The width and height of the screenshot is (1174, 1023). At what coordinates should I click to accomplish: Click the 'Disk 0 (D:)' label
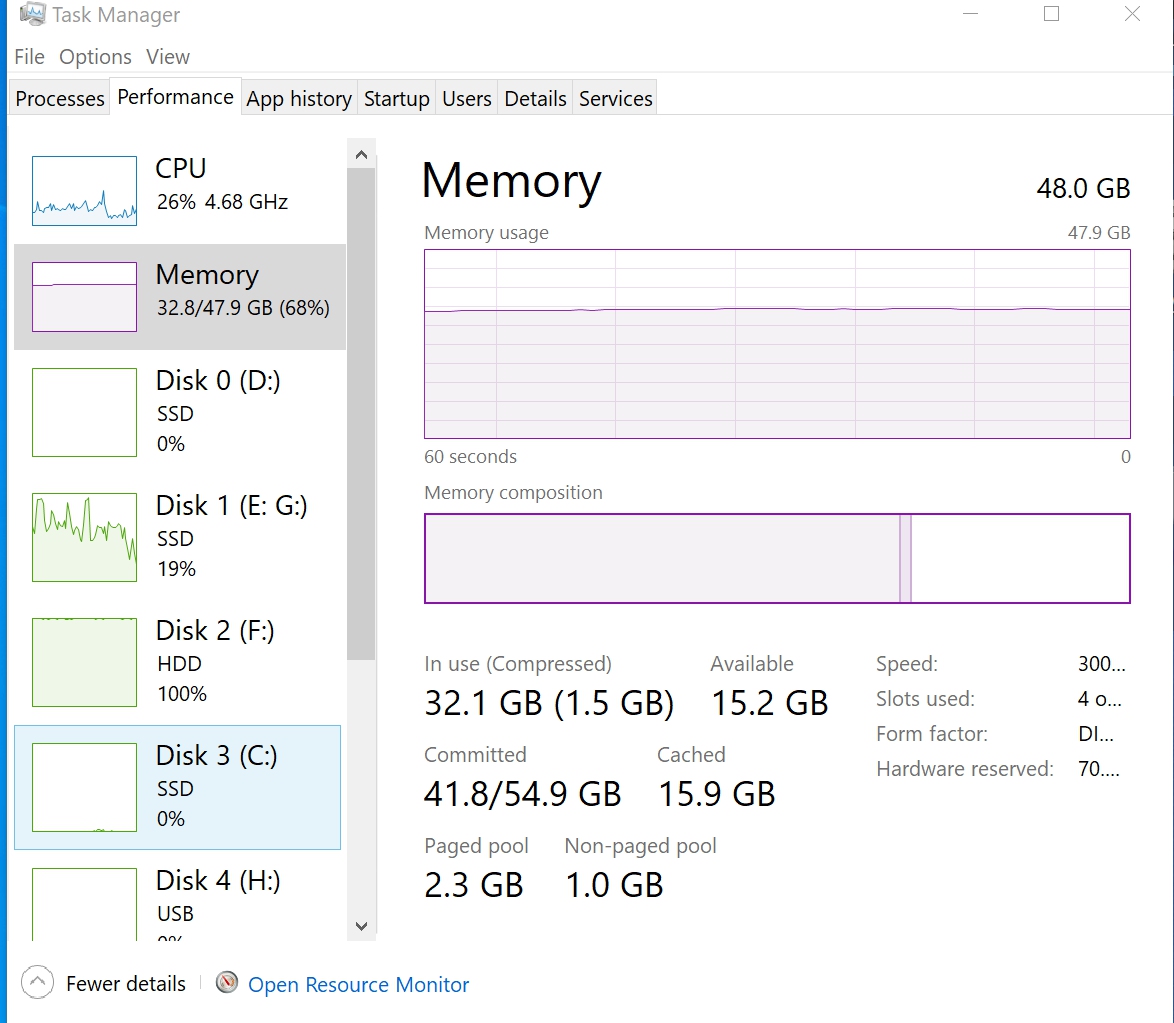pyautogui.click(x=218, y=380)
